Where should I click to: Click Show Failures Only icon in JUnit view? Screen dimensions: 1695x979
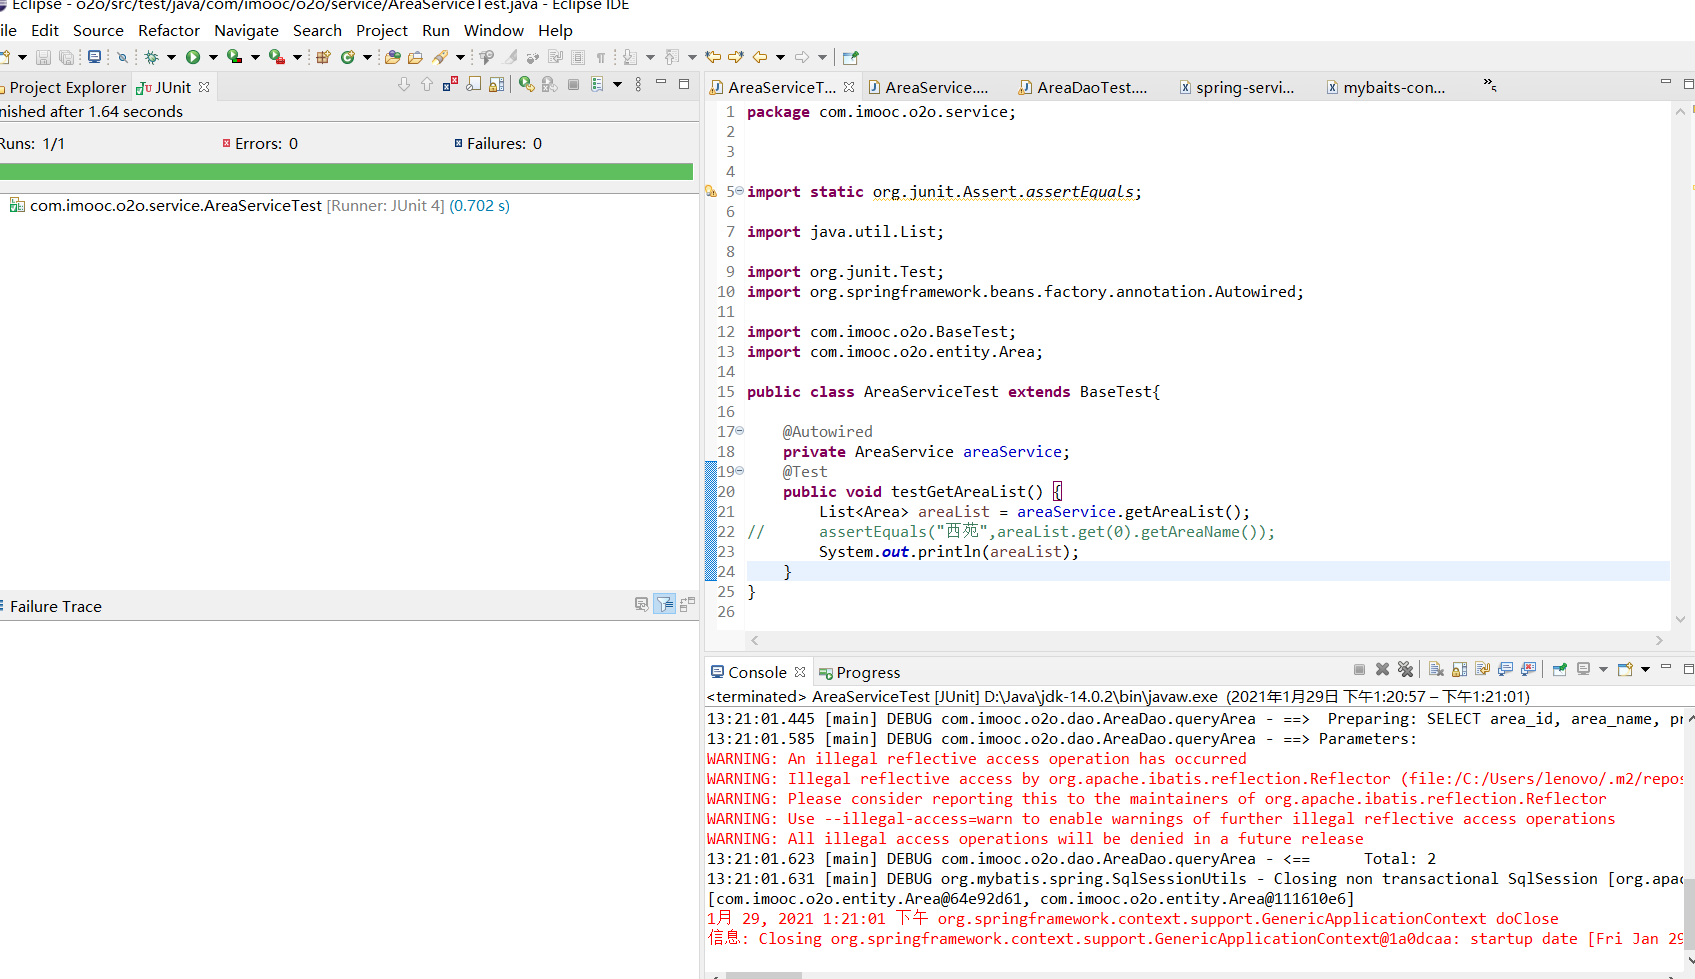451,85
